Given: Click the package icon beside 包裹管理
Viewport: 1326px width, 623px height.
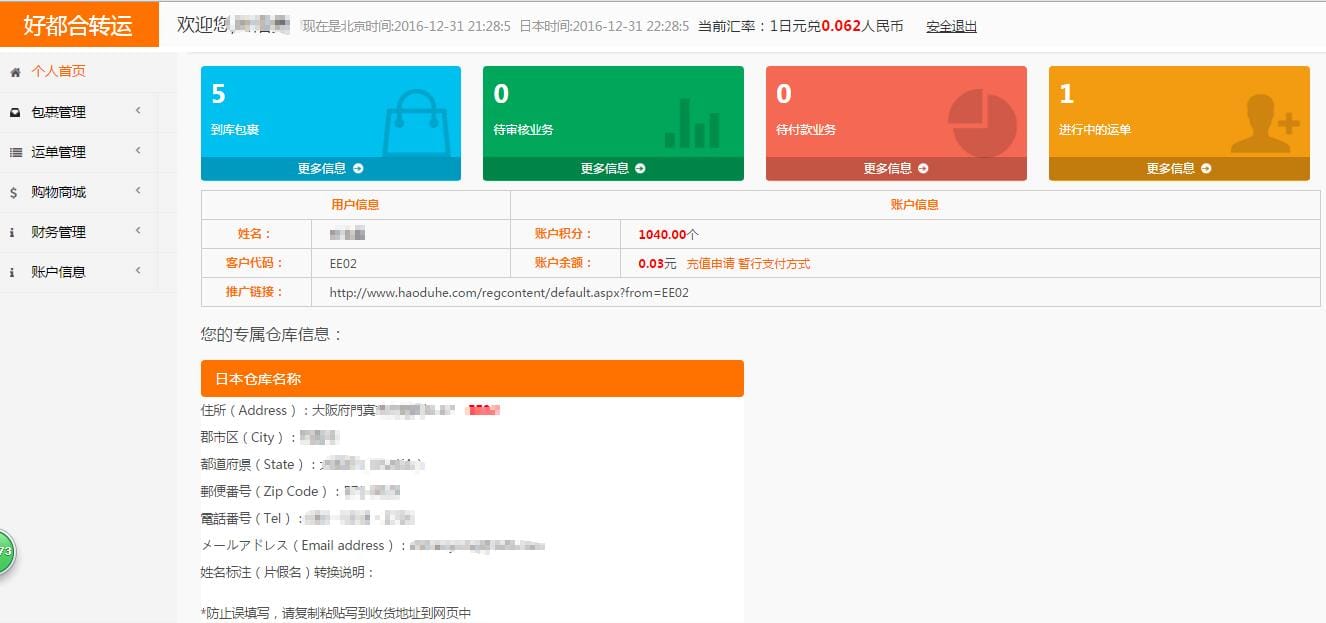Looking at the screenshot, I should (x=15, y=112).
